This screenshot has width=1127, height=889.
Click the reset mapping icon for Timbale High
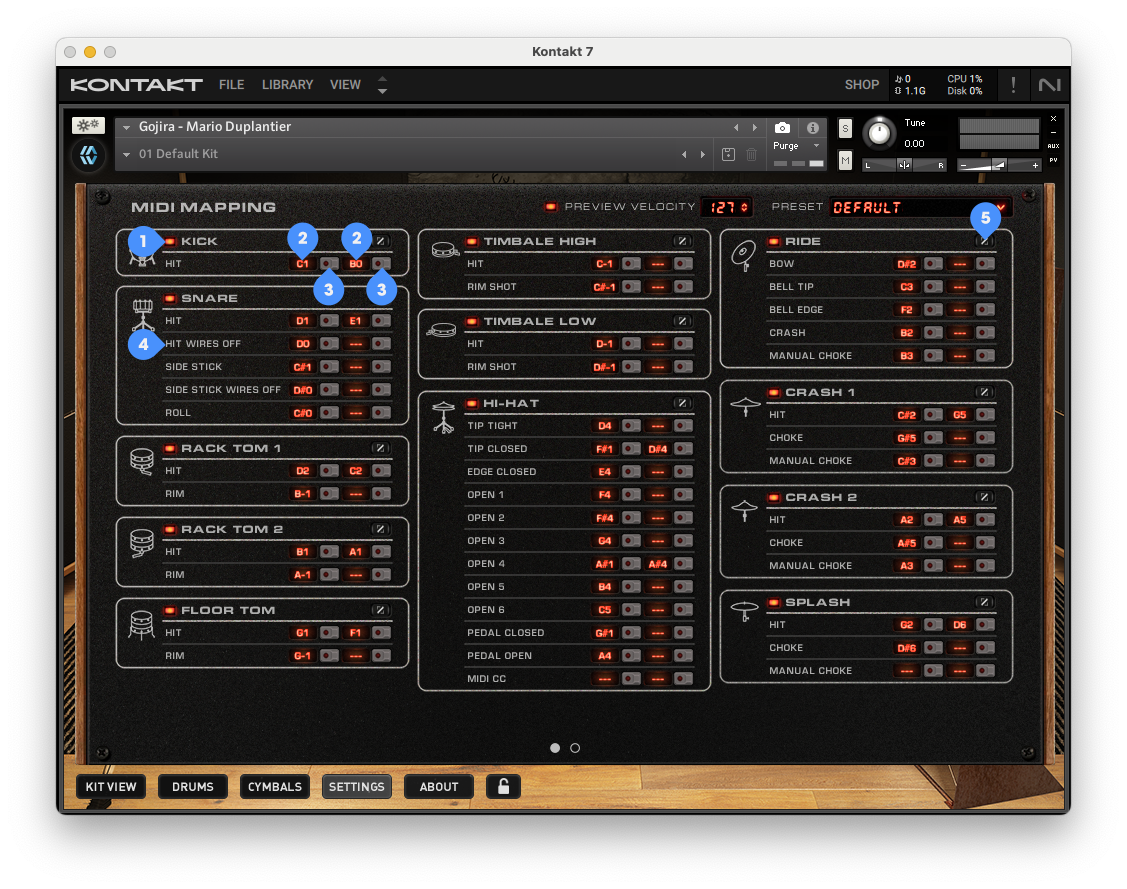click(682, 241)
